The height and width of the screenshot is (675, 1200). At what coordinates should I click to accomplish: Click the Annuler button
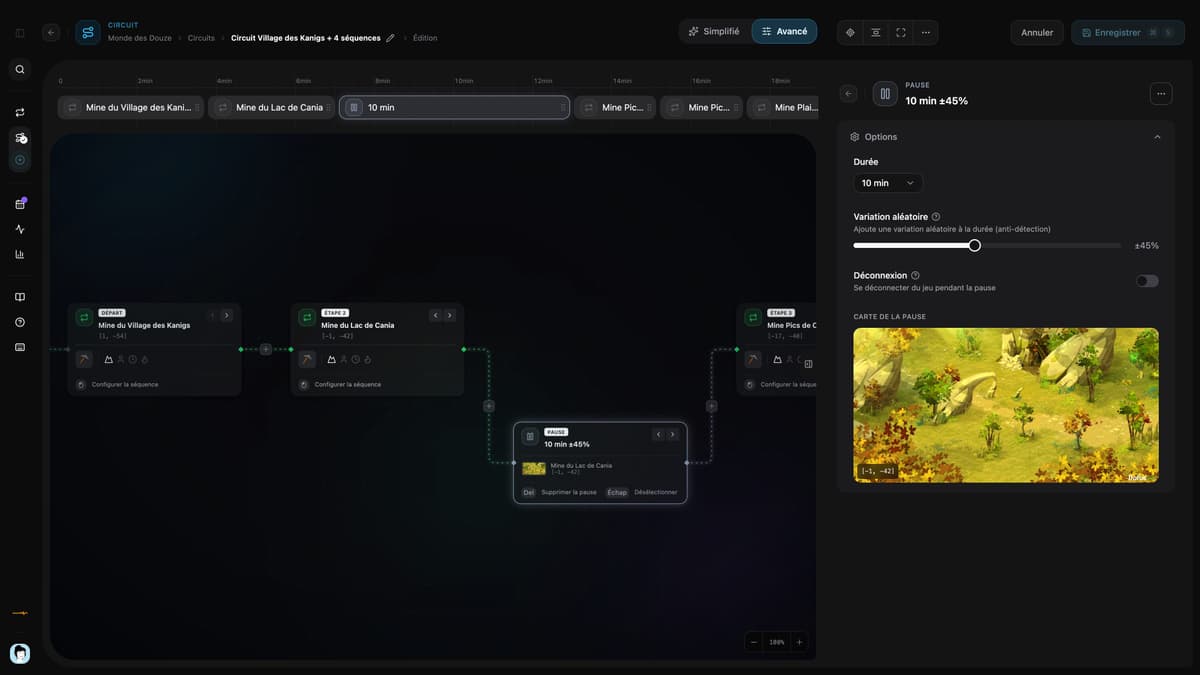(x=1037, y=32)
